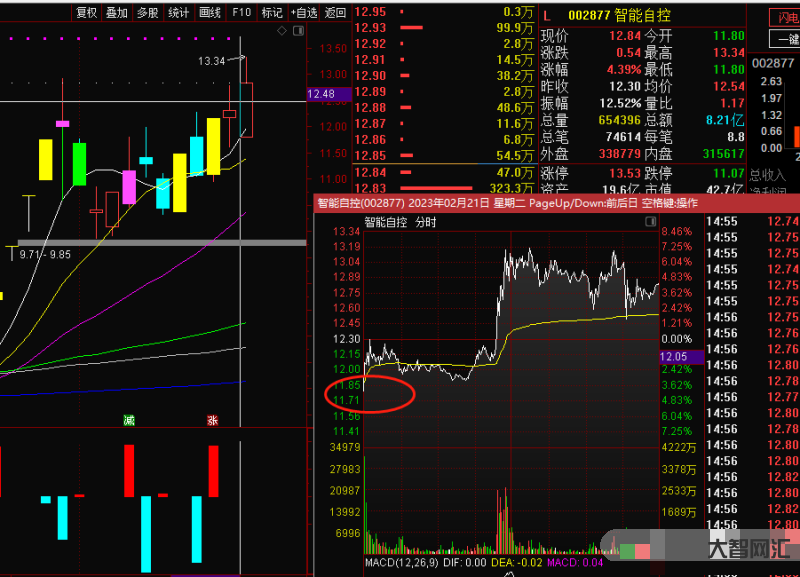Toggle the side panel icon beside the diamond
Viewport: 800px width, 577px height.
pyautogui.click(x=297, y=31)
